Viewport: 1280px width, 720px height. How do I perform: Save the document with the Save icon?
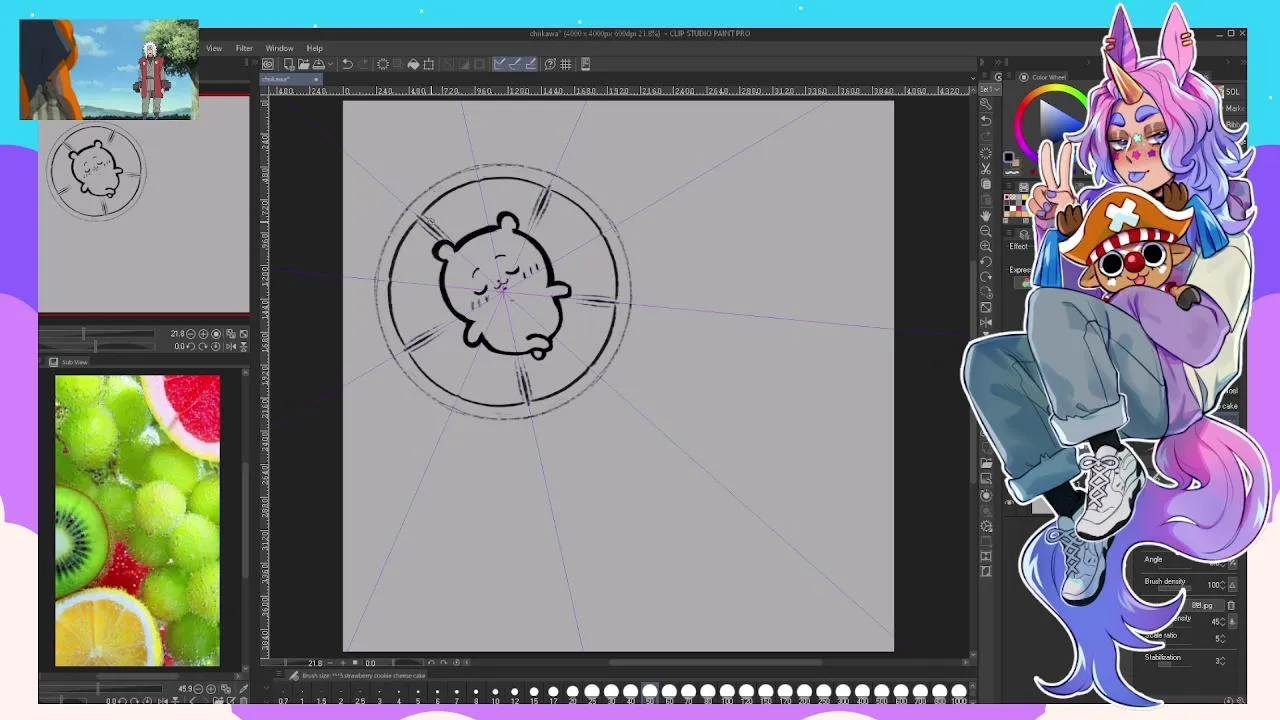(318, 64)
